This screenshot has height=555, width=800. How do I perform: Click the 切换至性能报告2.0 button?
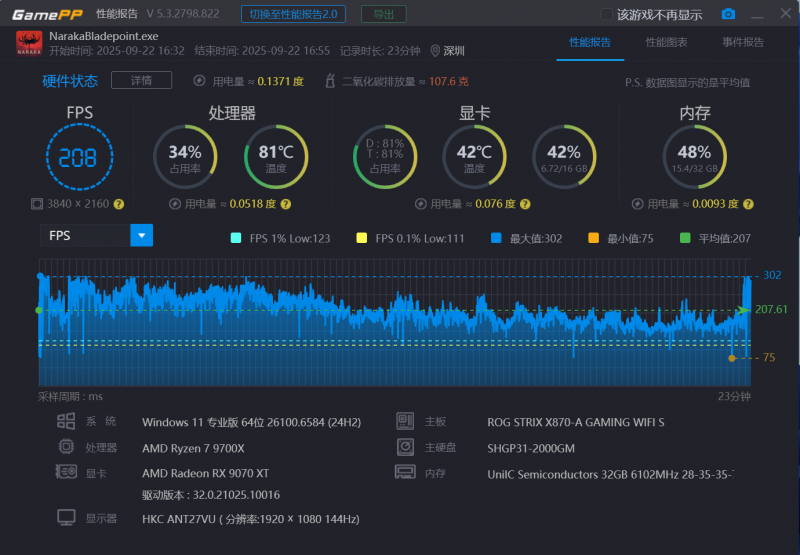click(294, 14)
